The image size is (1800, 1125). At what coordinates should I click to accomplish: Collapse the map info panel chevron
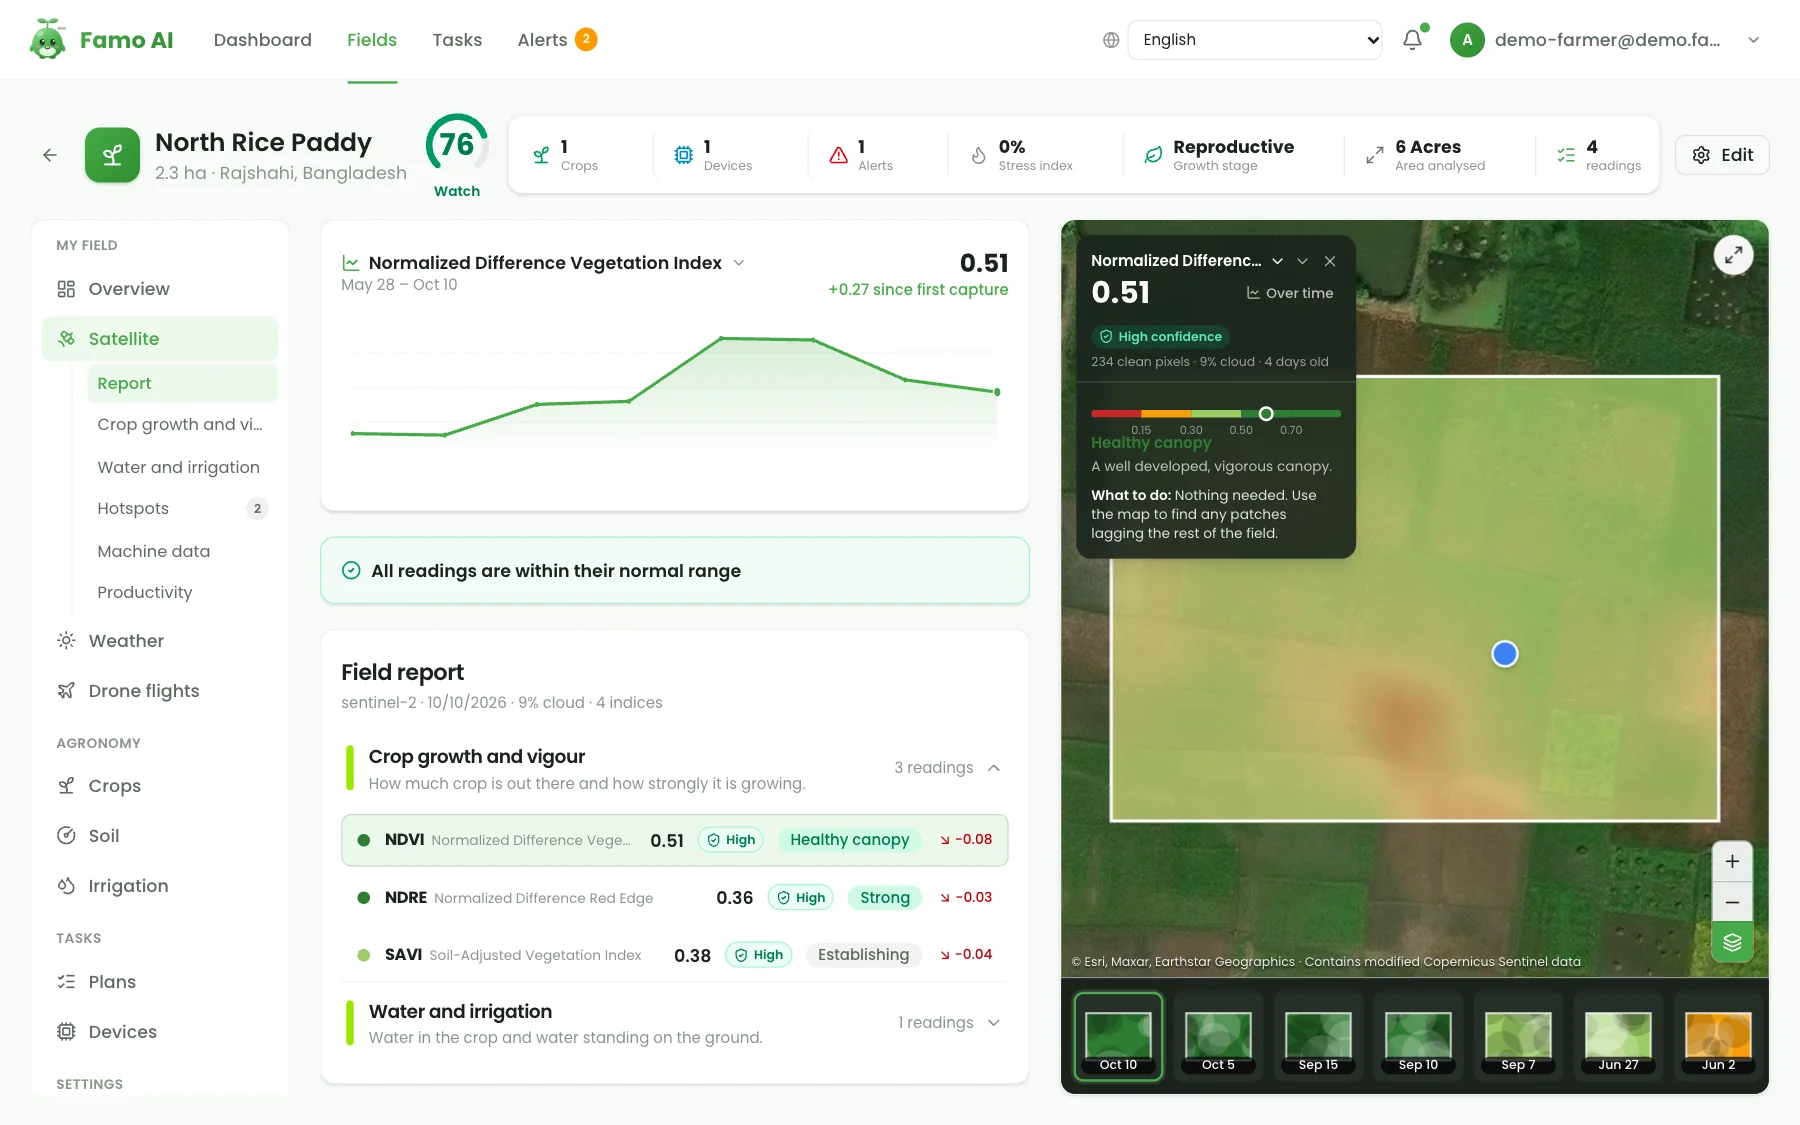point(1302,261)
